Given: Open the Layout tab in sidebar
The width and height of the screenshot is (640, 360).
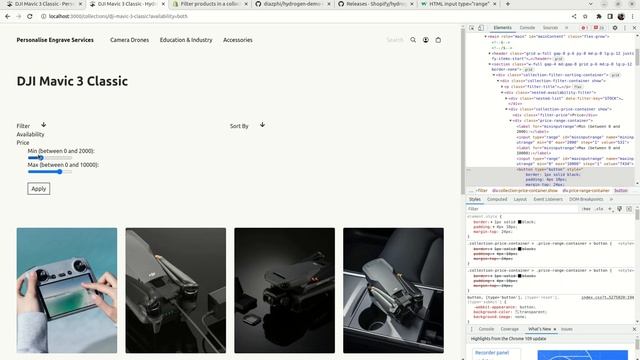Looking at the screenshot, I should [520, 199].
